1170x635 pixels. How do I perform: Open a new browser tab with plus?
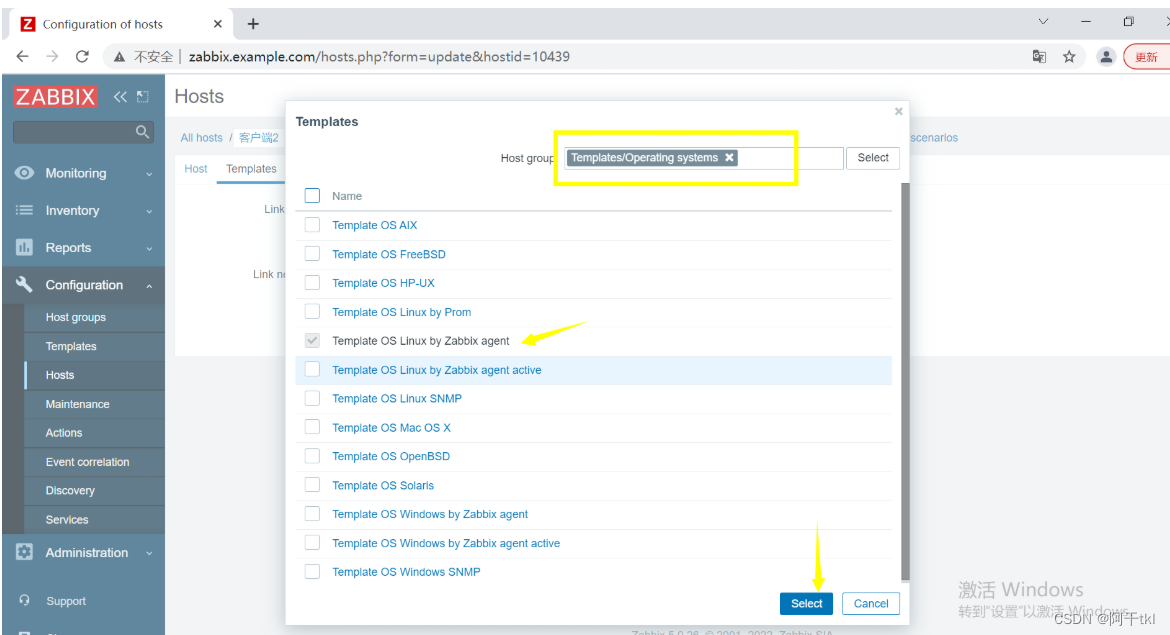point(253,24)
